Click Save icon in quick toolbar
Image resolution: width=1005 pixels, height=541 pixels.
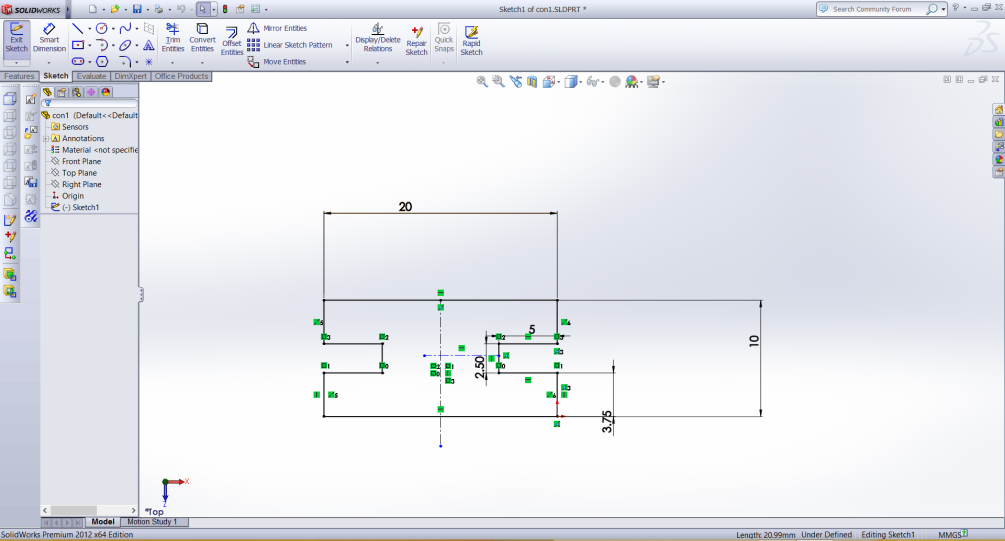137,9
